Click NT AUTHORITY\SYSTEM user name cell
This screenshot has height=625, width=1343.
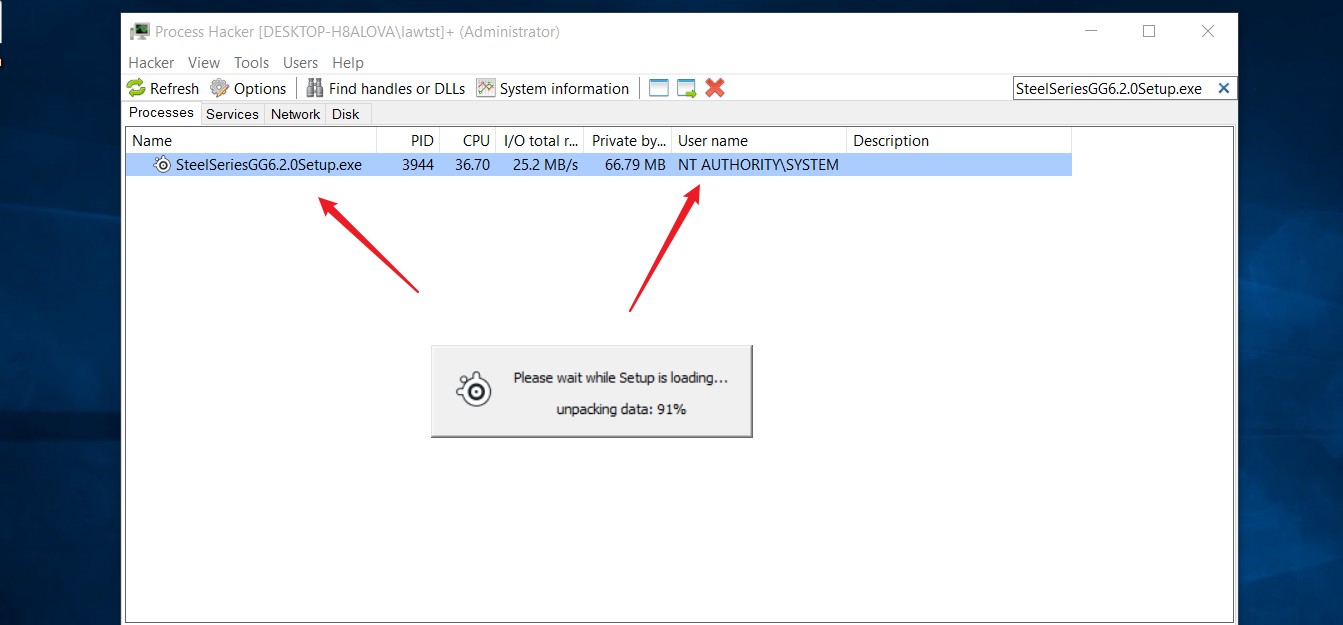(758, 165)
